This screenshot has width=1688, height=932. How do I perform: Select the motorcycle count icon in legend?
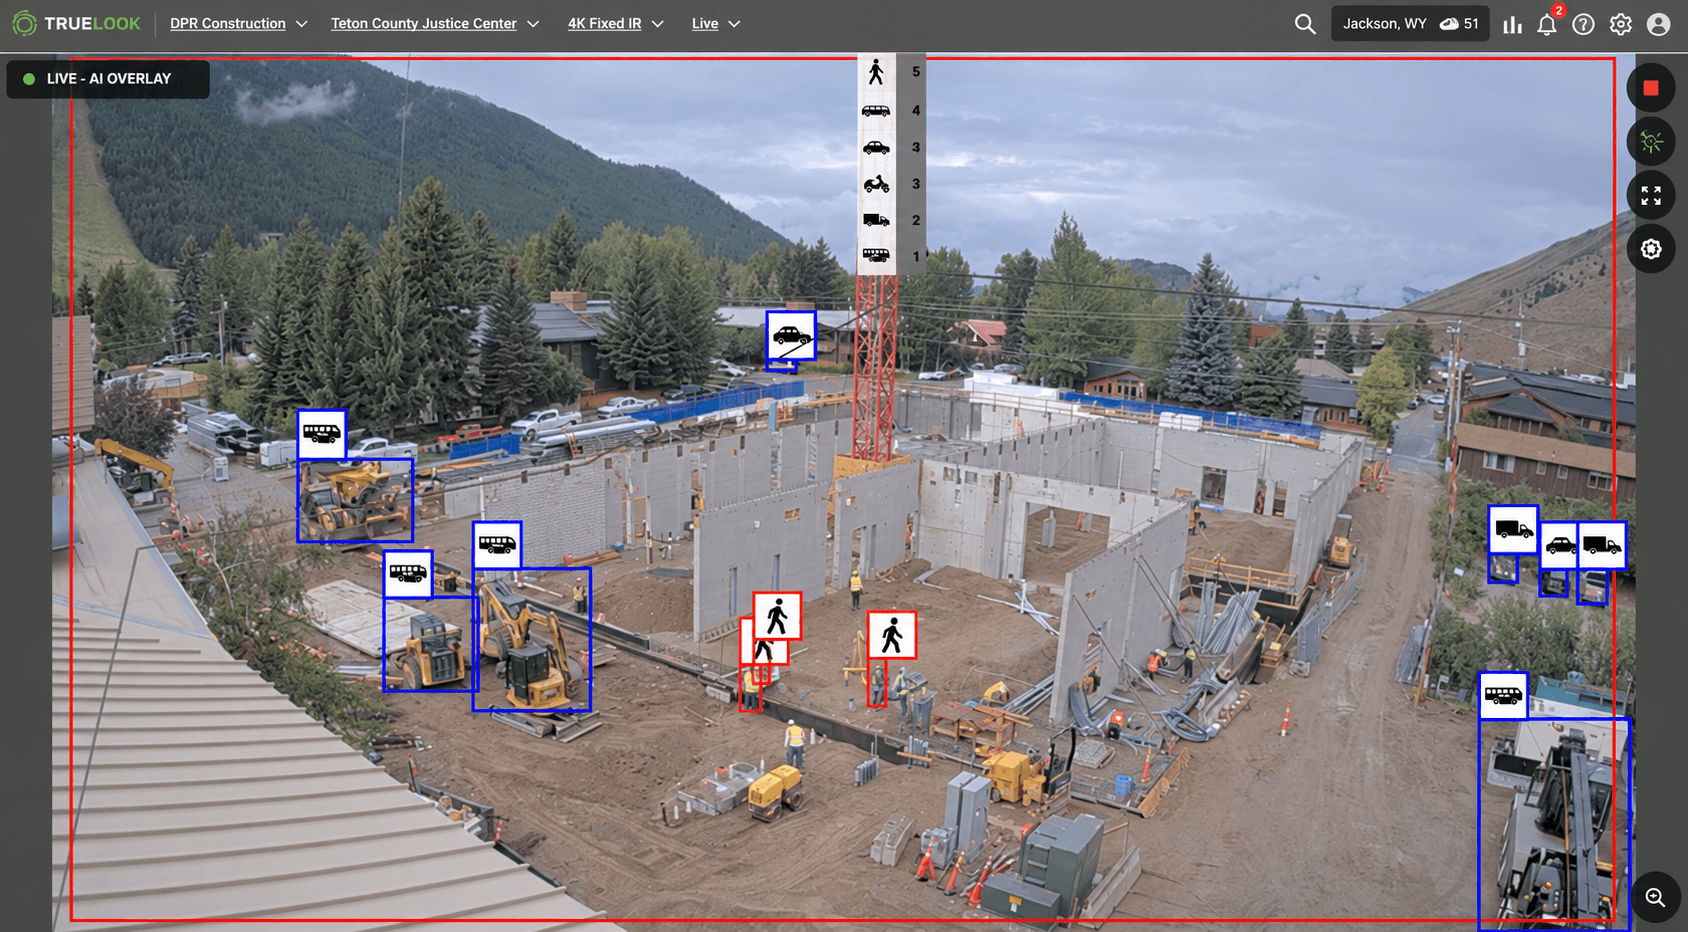[x=876, y=184]
